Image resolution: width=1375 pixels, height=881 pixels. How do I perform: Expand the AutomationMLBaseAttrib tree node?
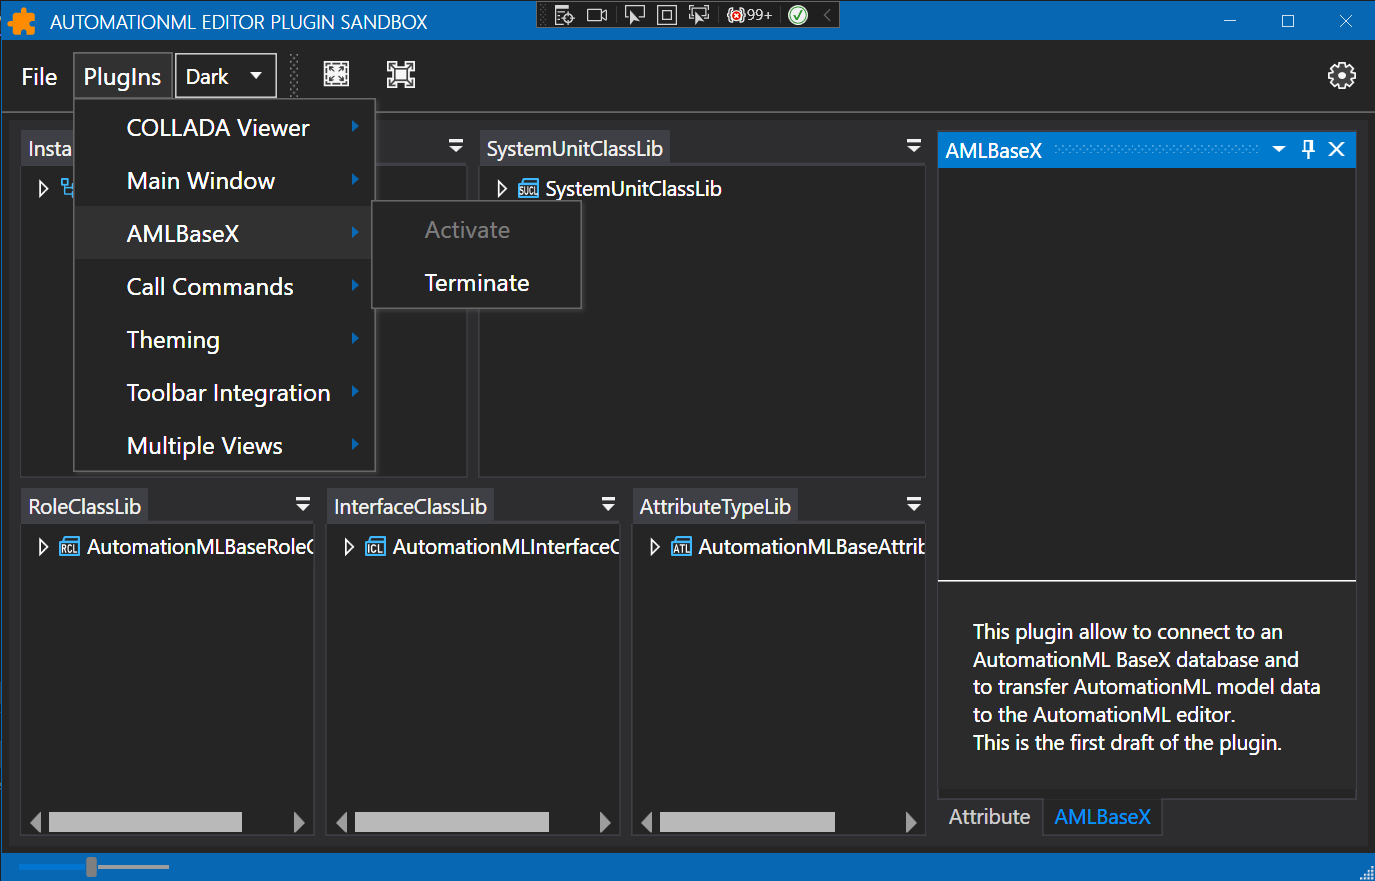(655, 547)
